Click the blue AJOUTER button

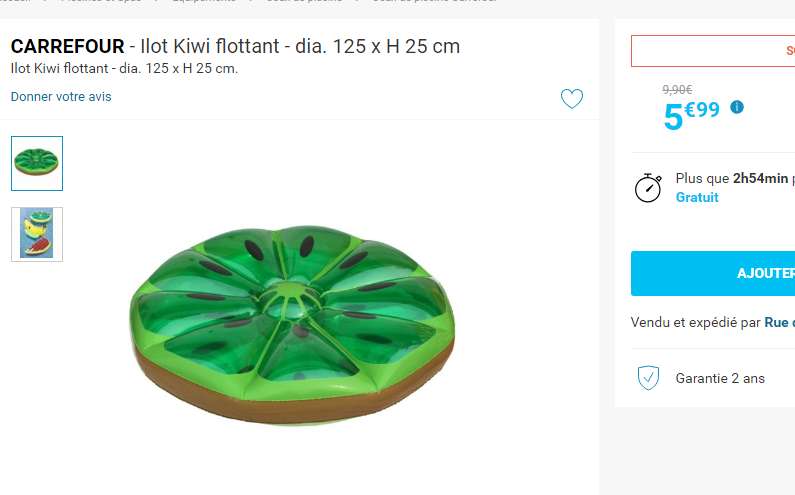[x=713, y=273]
